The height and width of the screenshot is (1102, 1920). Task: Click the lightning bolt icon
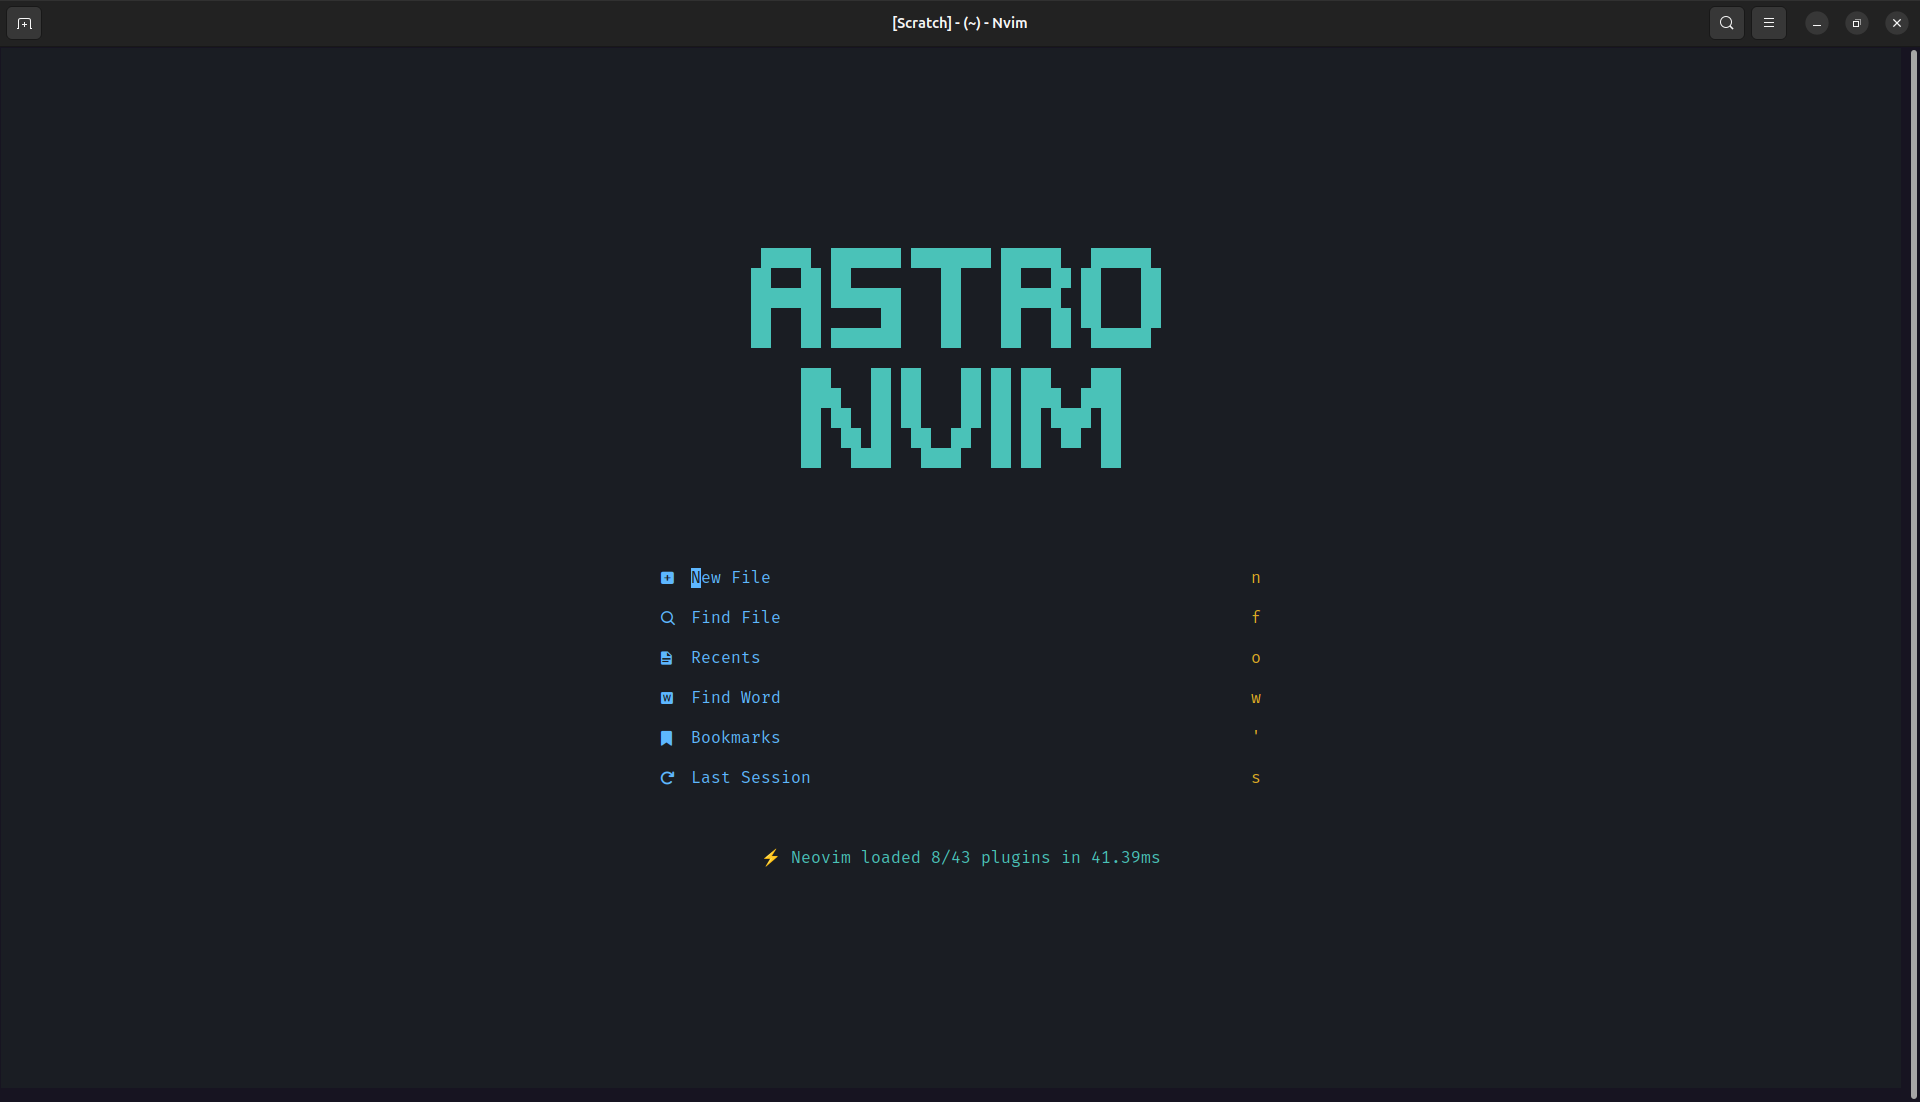pos(771,858)
